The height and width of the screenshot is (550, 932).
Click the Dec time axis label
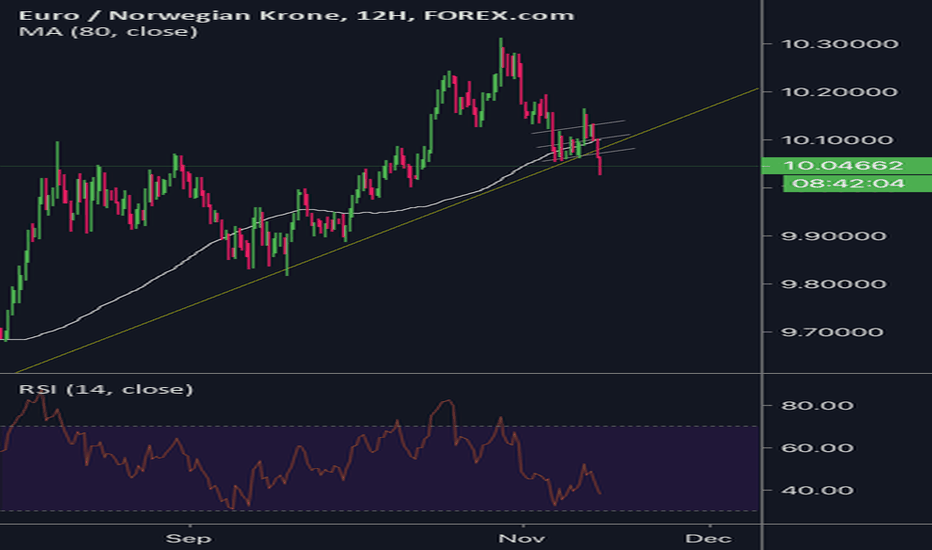coord(709,539)
